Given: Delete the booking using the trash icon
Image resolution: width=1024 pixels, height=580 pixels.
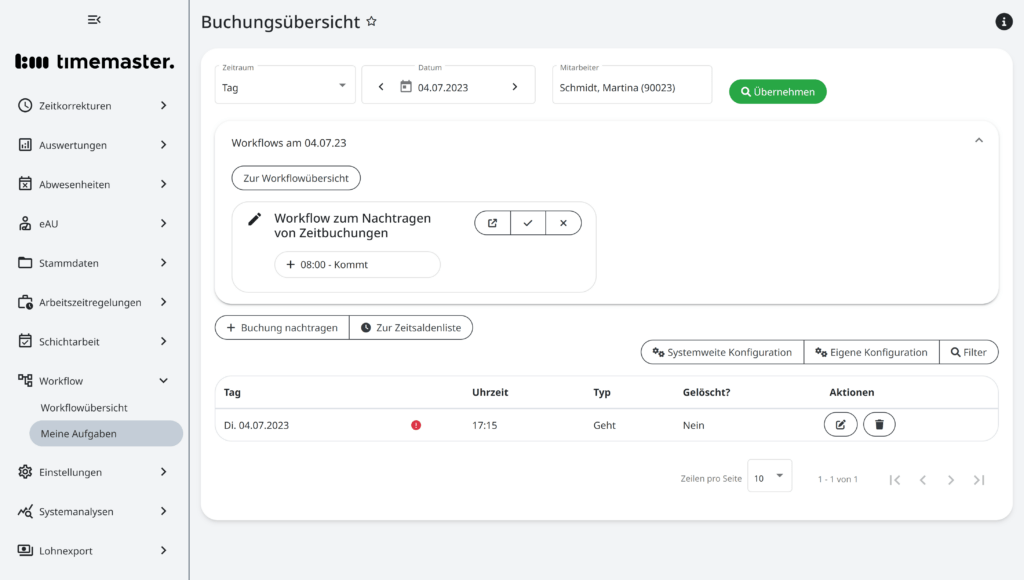Looking at the screenshot, I should tap(879, 424).
